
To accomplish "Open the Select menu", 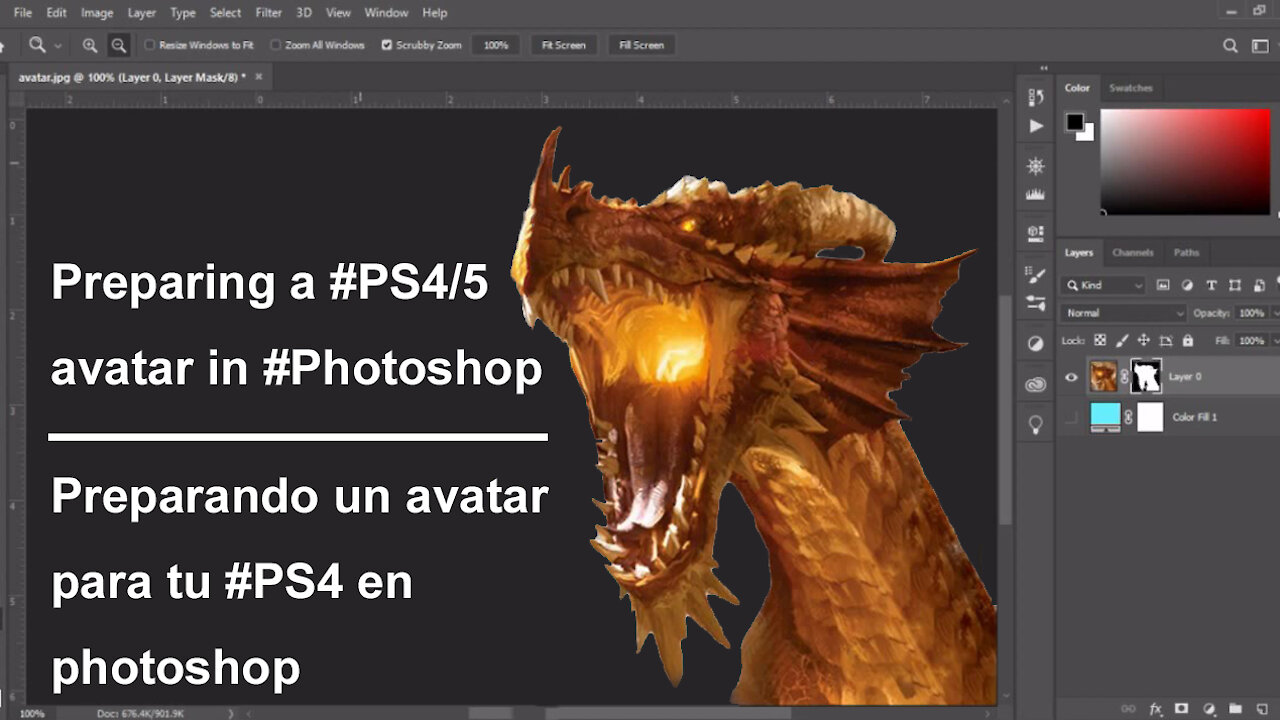I will click(x=226, y=13).
